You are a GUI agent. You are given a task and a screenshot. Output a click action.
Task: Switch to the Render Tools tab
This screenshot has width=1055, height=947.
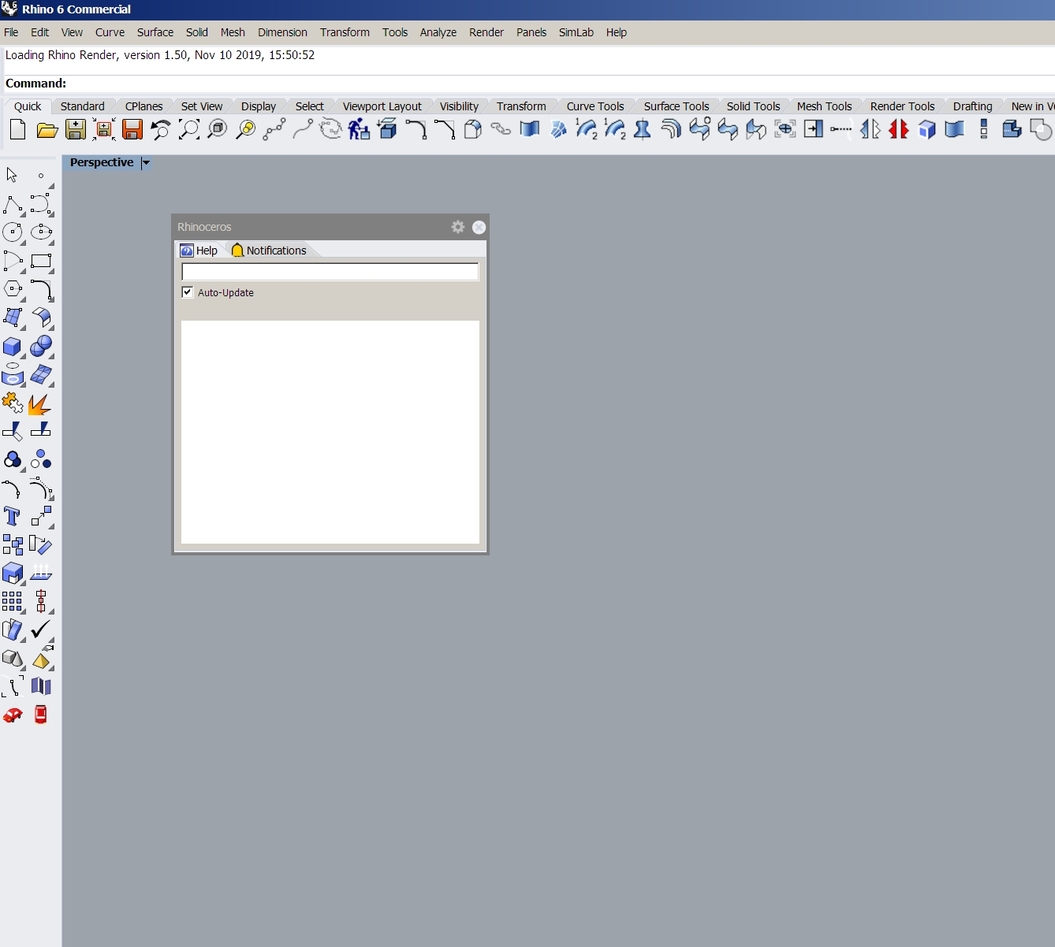902,106
